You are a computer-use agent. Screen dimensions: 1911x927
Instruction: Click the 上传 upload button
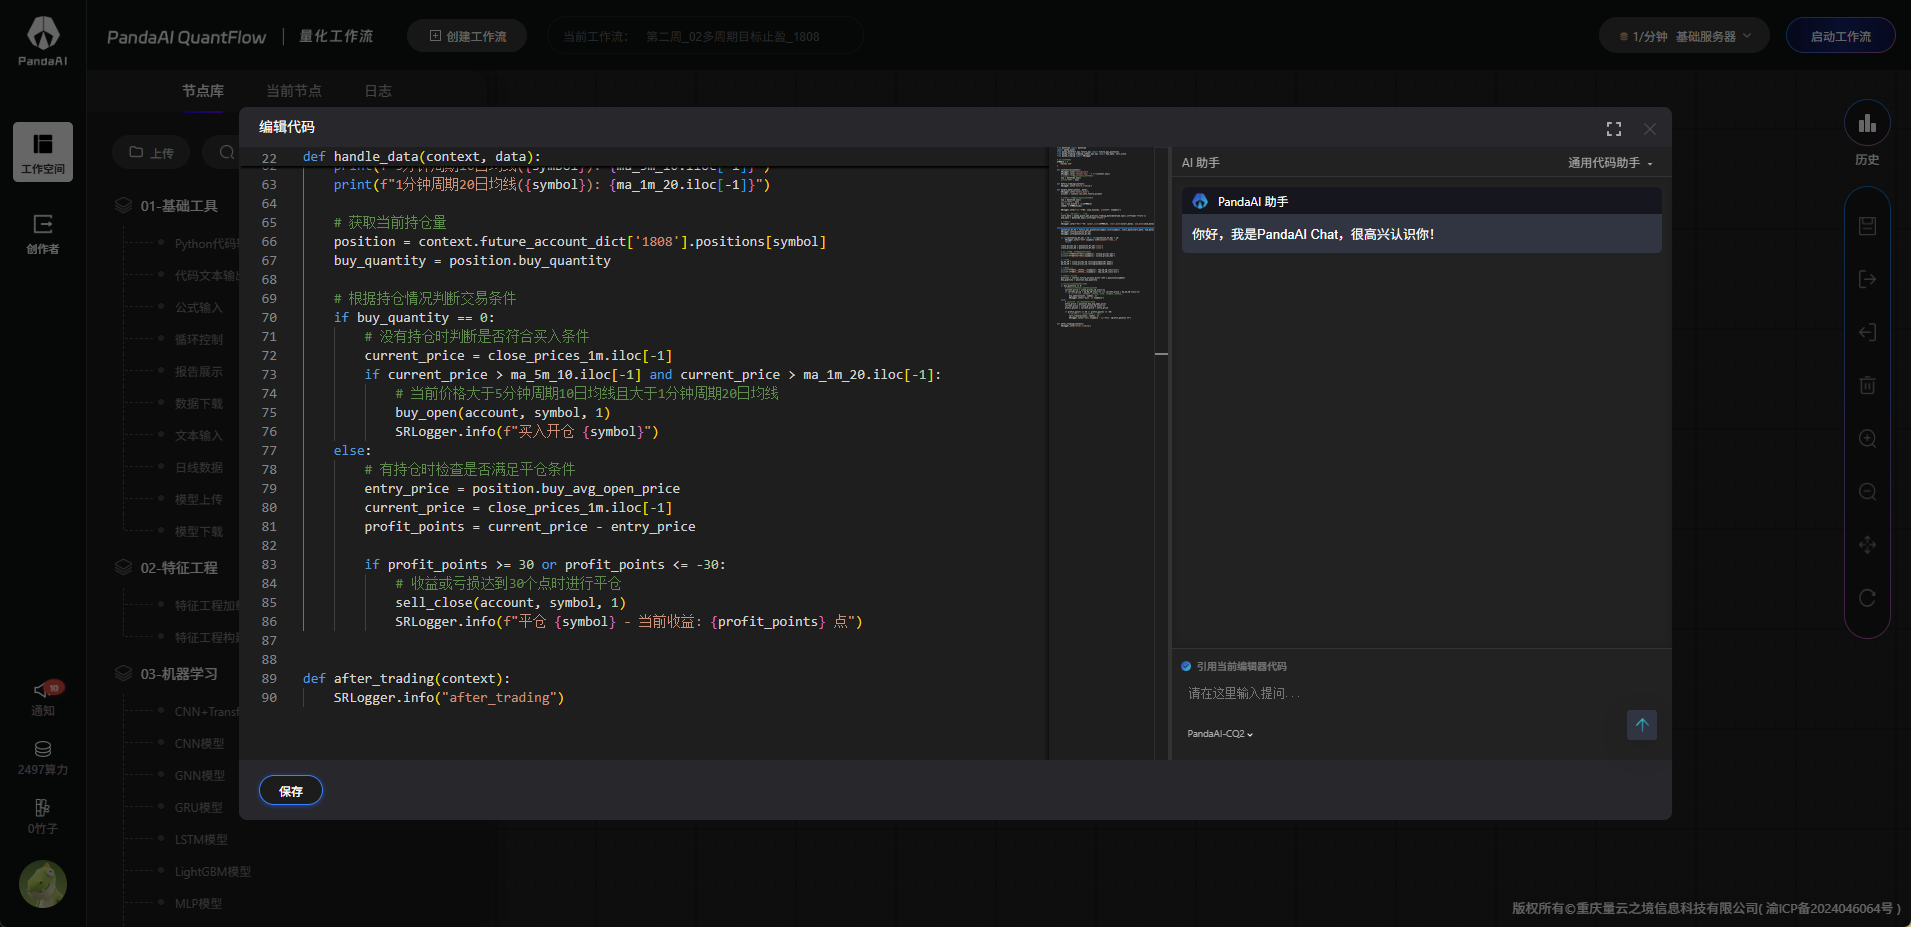point(151,153)
